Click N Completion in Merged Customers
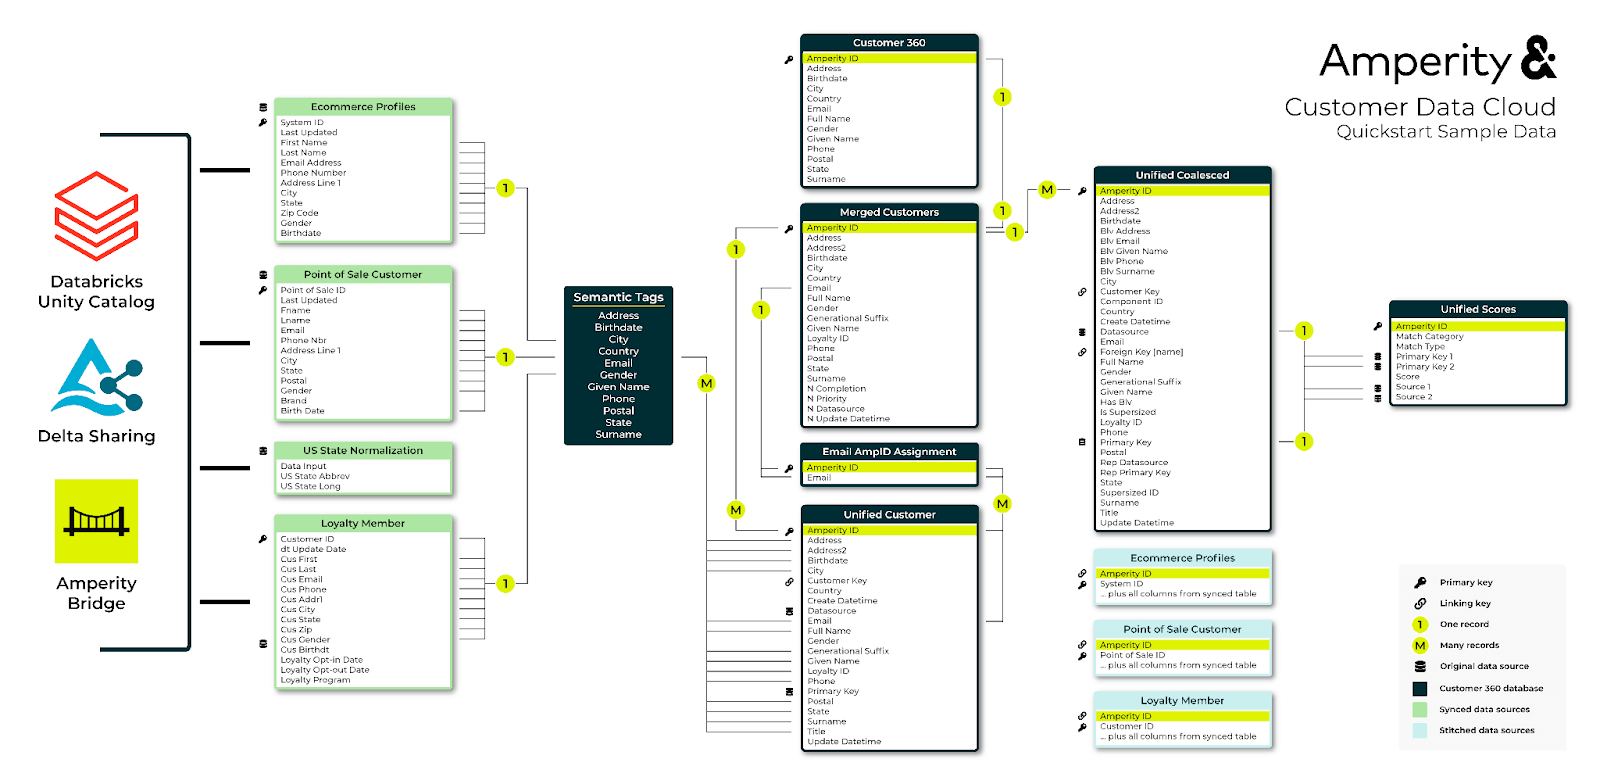 [836, 389]
